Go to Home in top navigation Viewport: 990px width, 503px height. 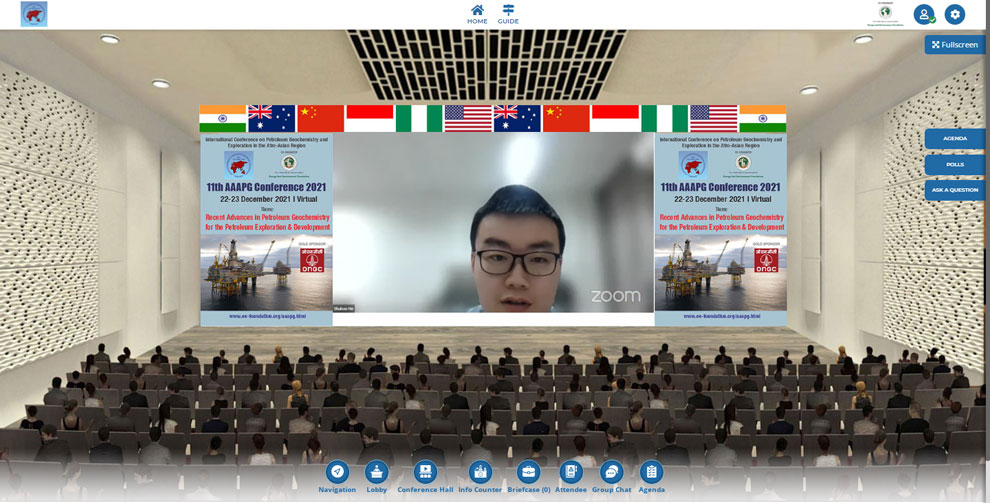[x=477, y=14]
